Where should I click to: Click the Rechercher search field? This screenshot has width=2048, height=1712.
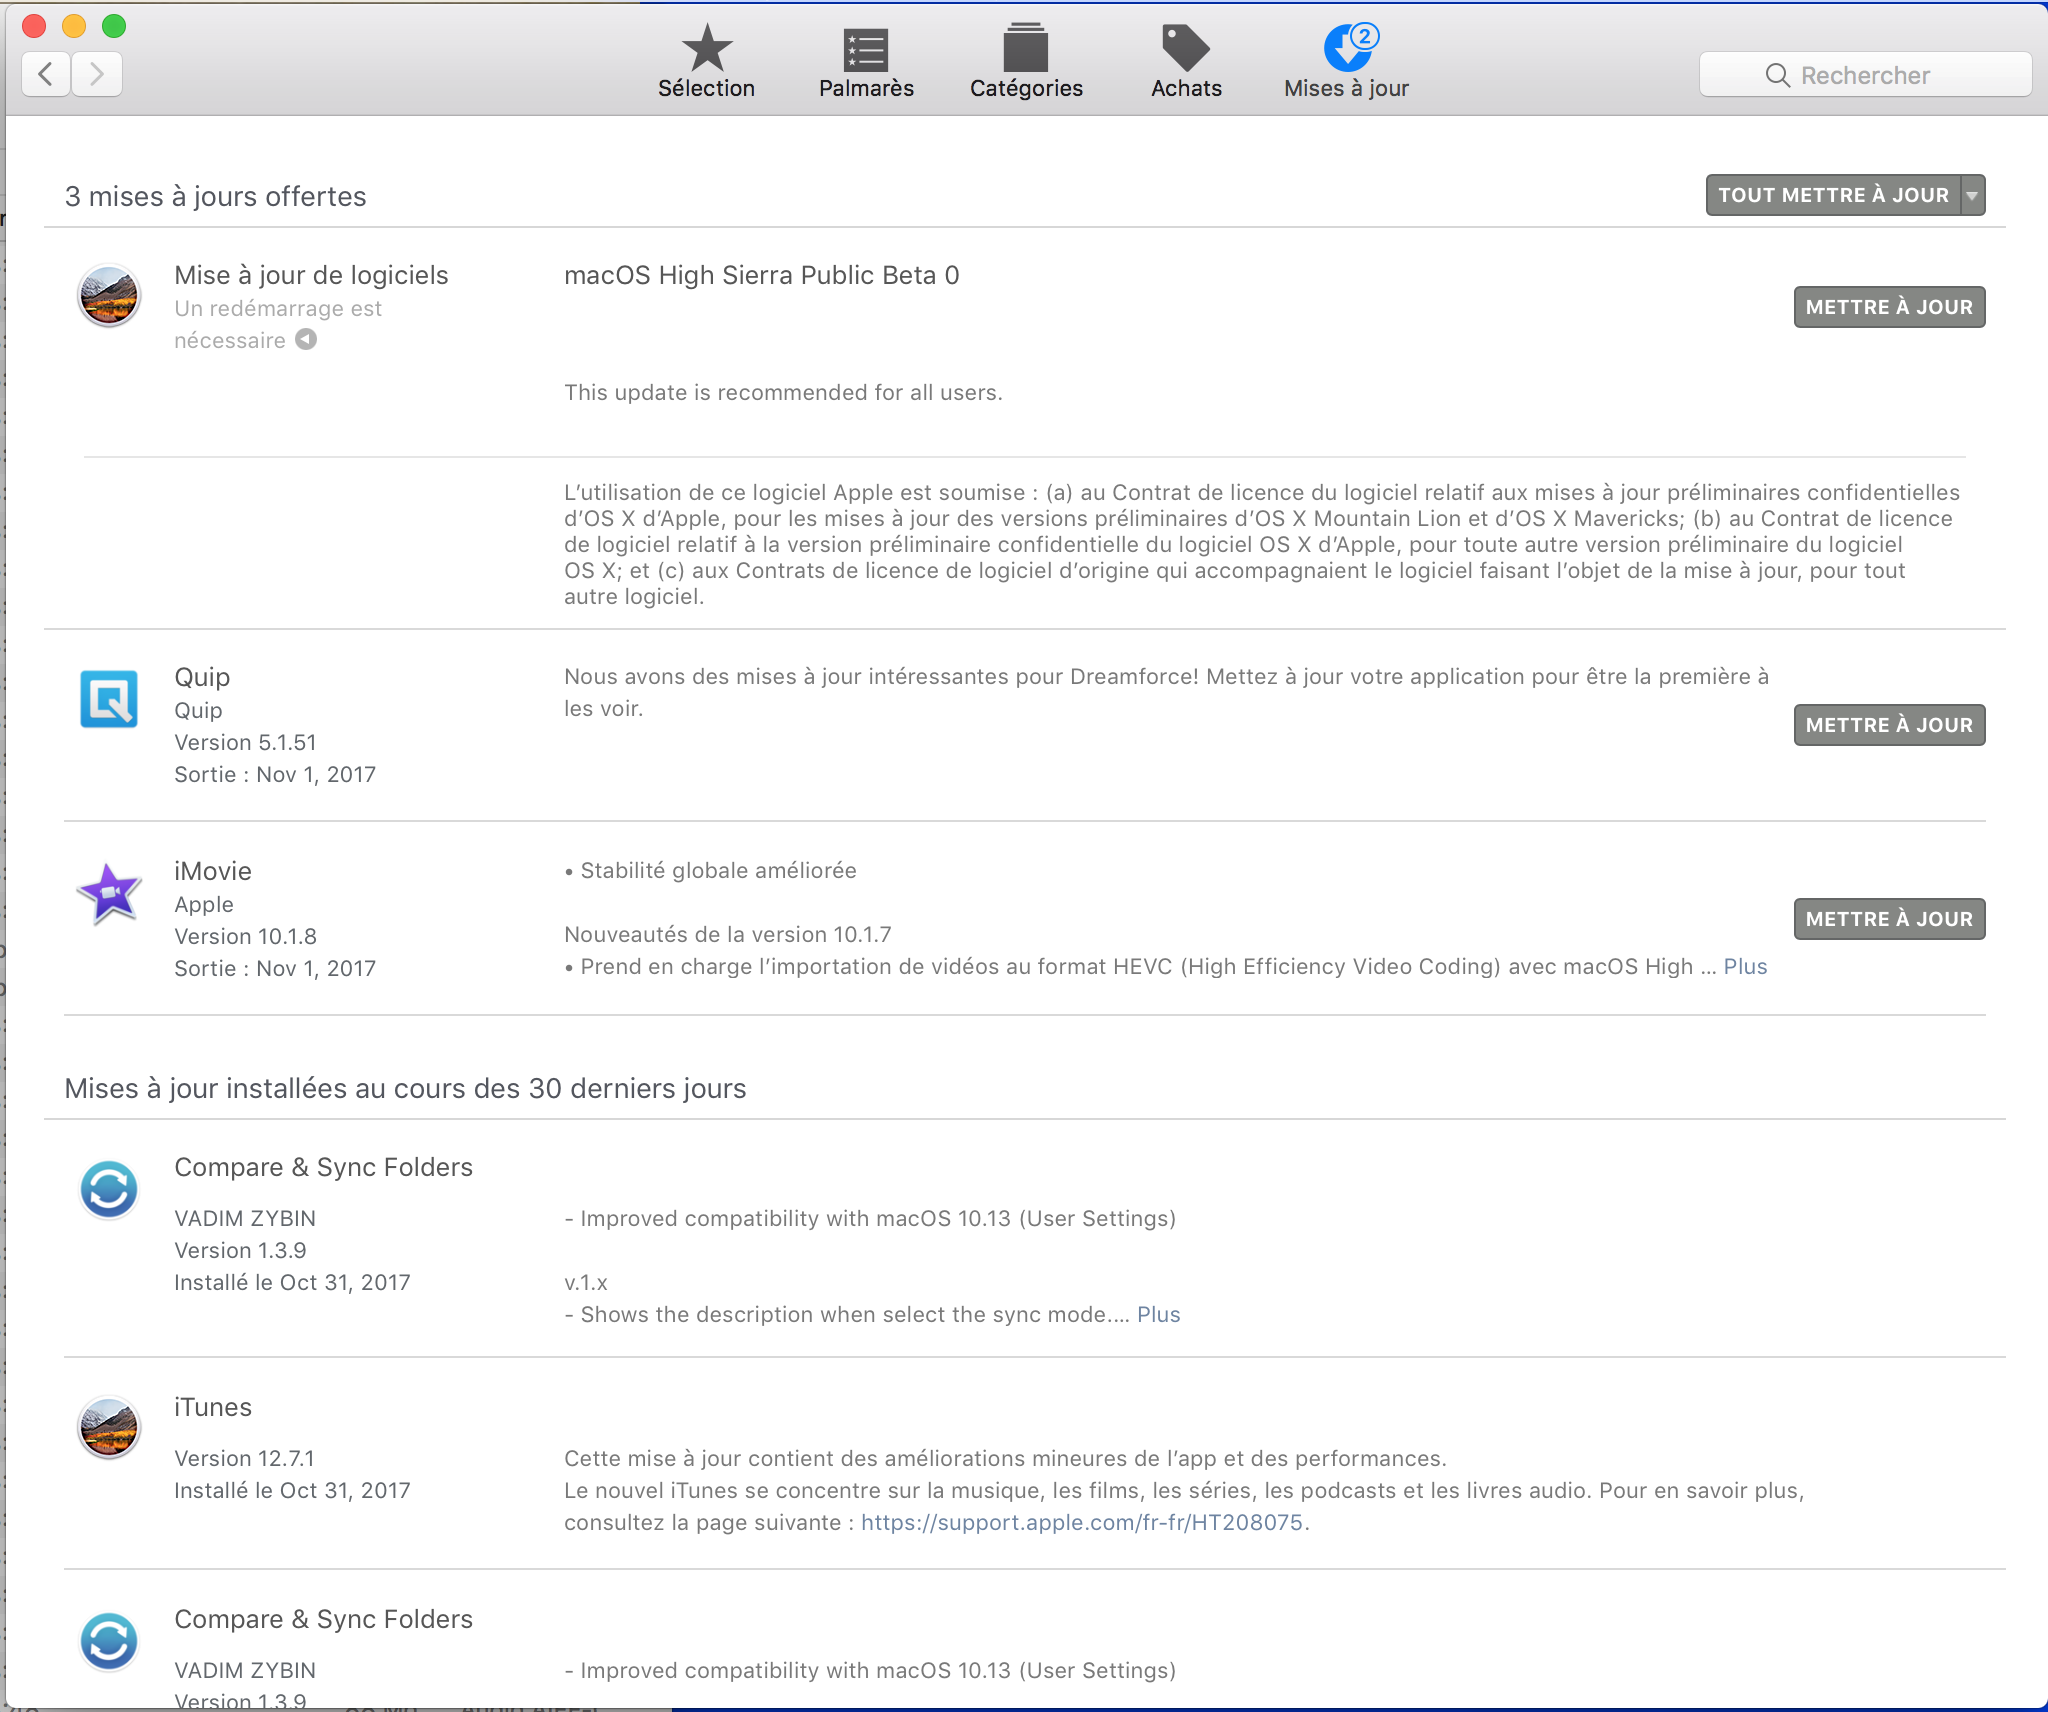click(1865, 75)
